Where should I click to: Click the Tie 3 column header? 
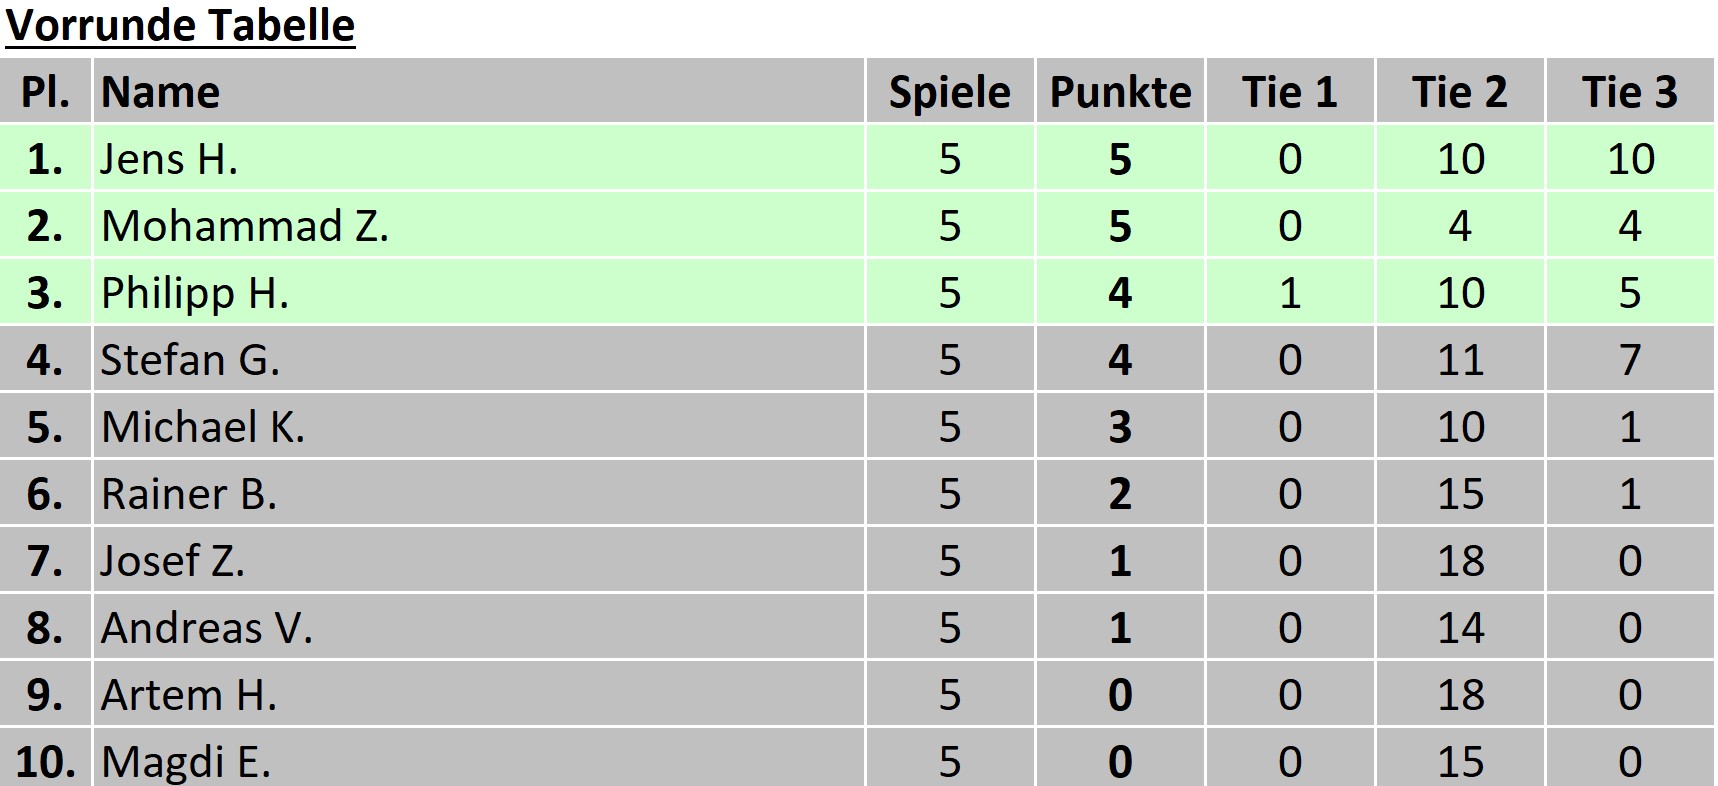point(1629,92)
